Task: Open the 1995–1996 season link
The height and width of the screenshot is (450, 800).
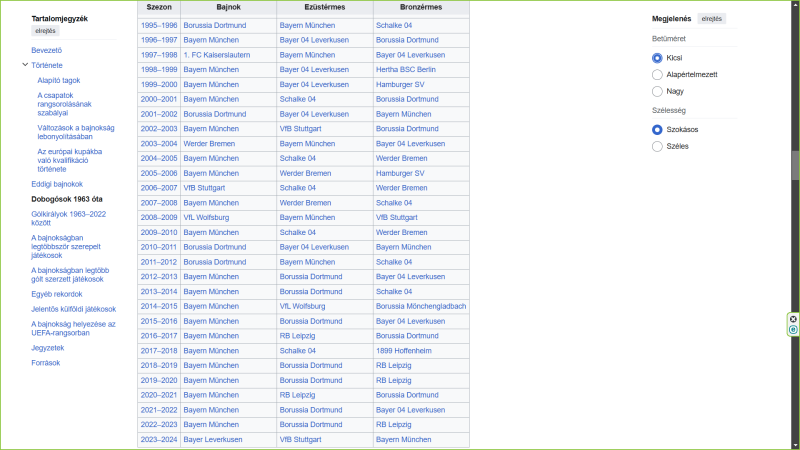Action: click(x=159, y=25)
